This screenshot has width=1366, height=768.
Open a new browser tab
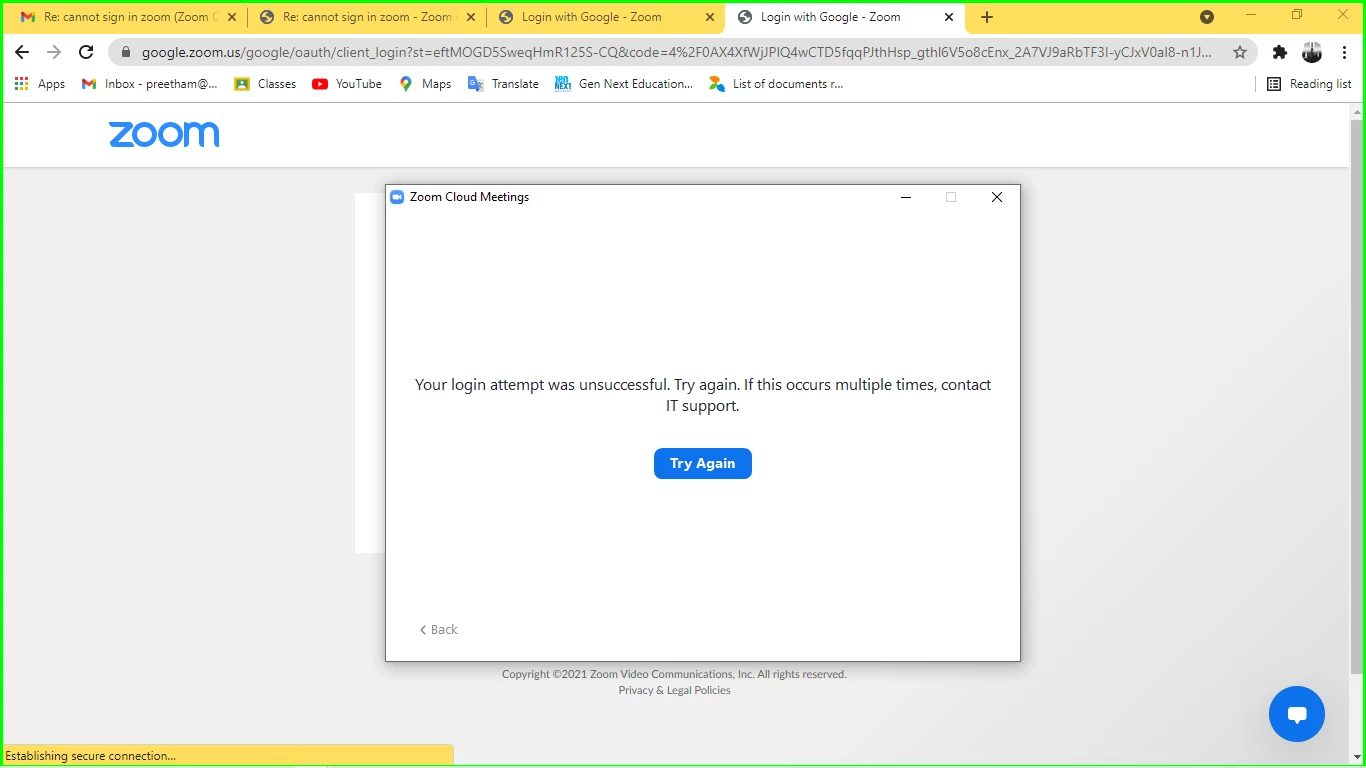pyautogui.click(x=987, y=17)
